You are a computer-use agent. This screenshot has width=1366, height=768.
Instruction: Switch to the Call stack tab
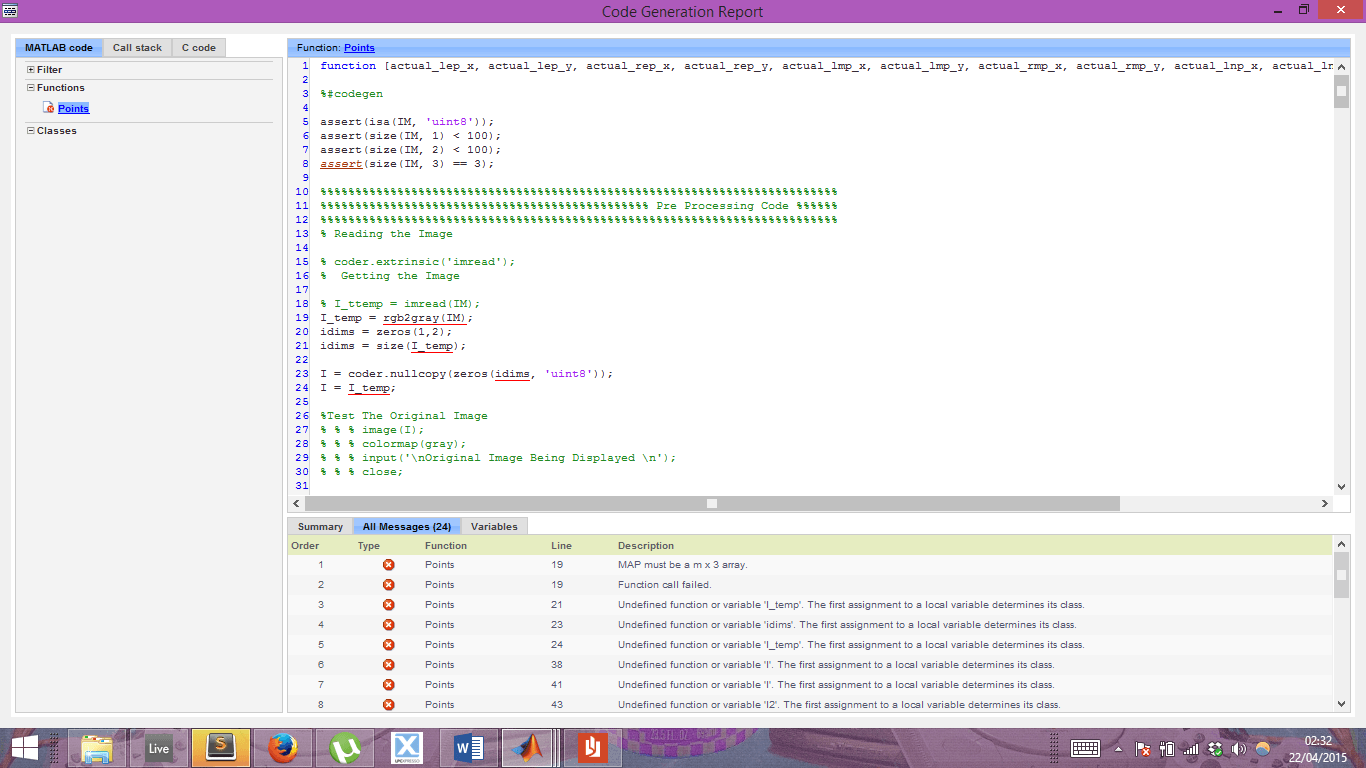pos(137,48)
